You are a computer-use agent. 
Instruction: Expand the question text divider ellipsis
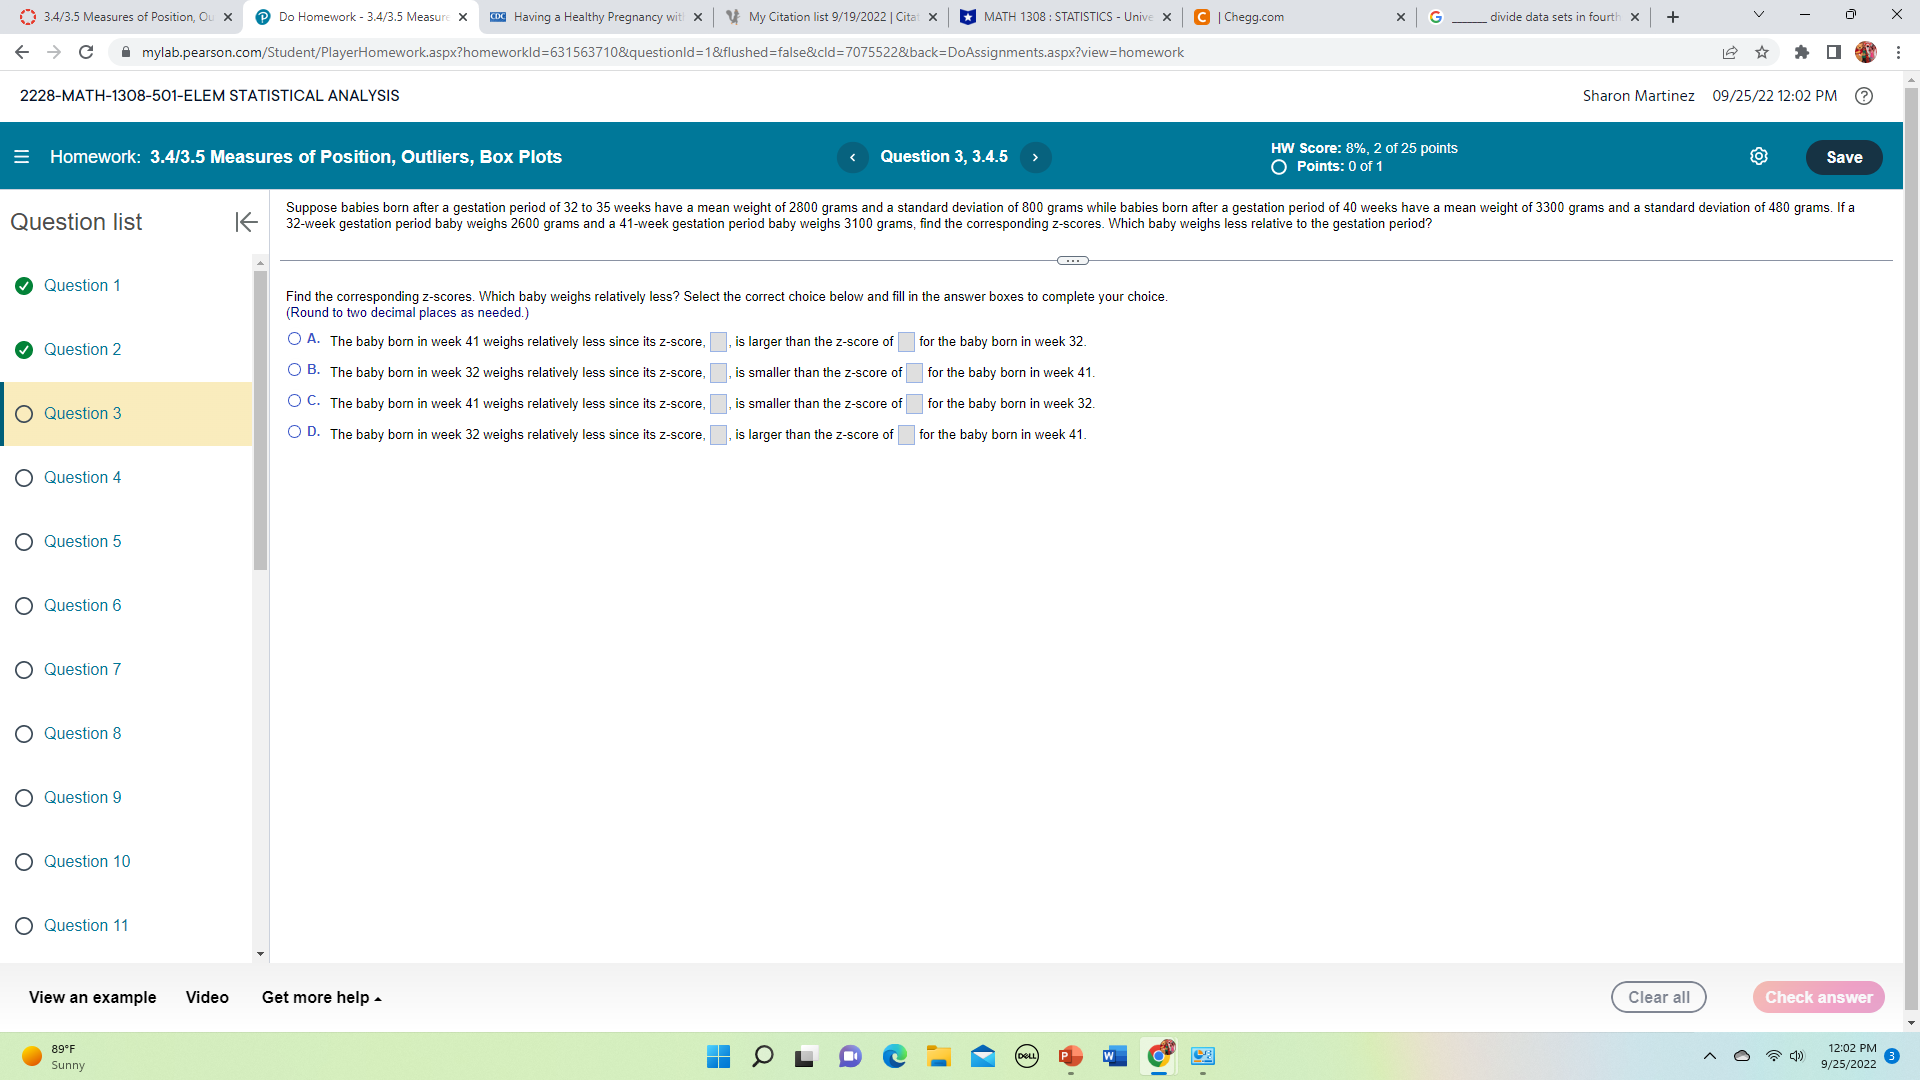(1072, 261)
